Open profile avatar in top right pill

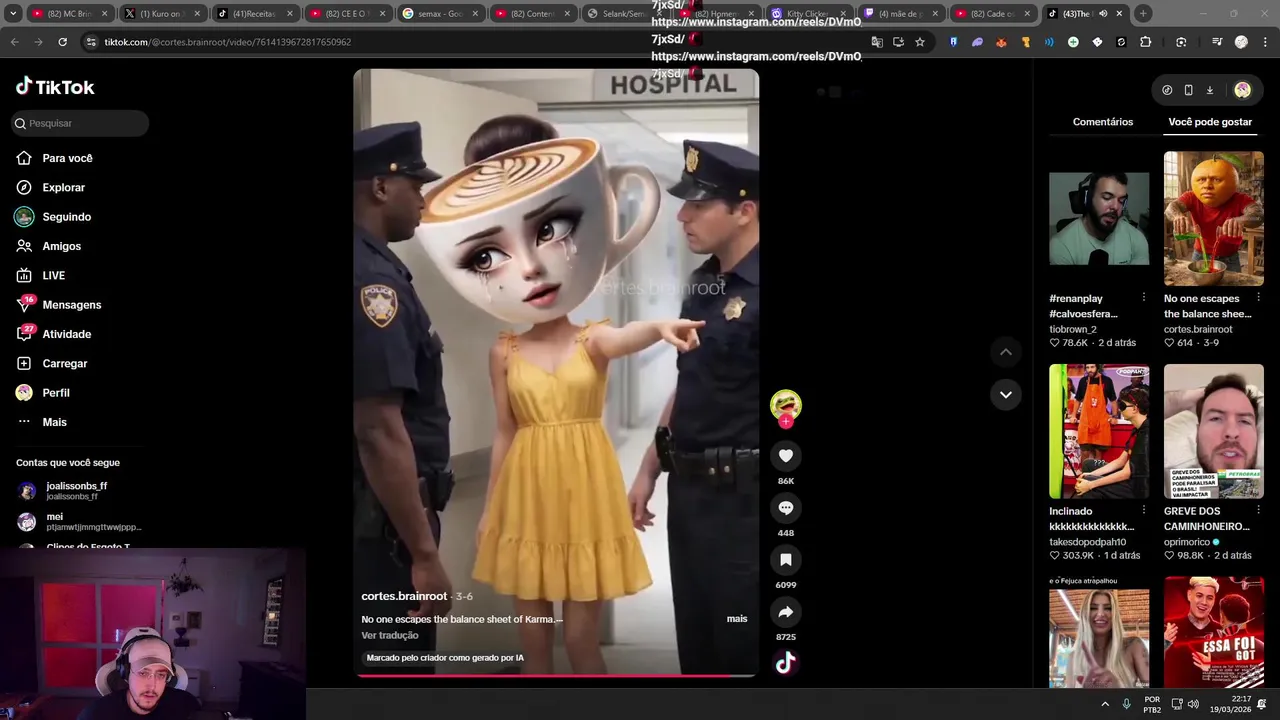click(x=1242, y=90)
